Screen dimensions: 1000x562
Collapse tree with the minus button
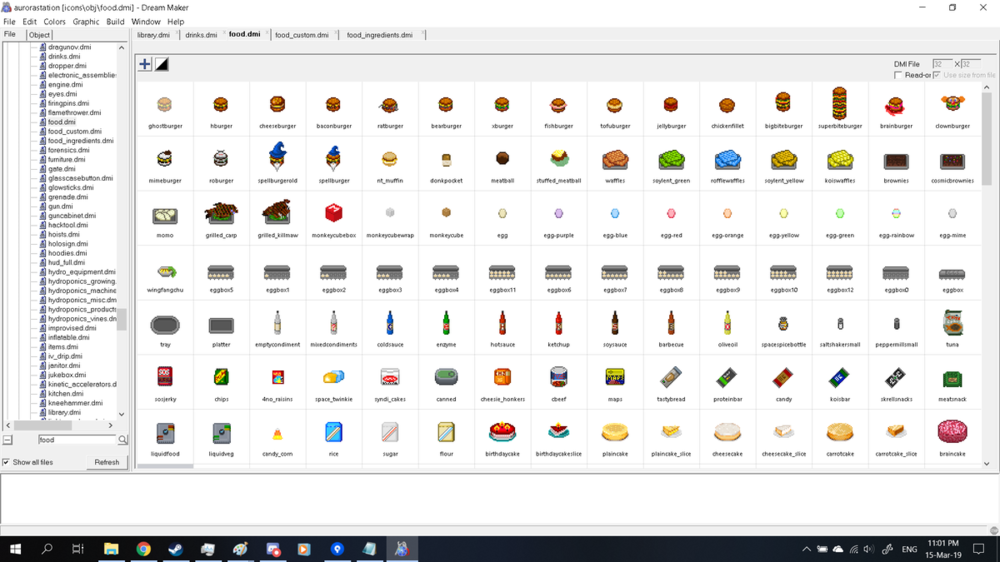(x=8, y=440)
